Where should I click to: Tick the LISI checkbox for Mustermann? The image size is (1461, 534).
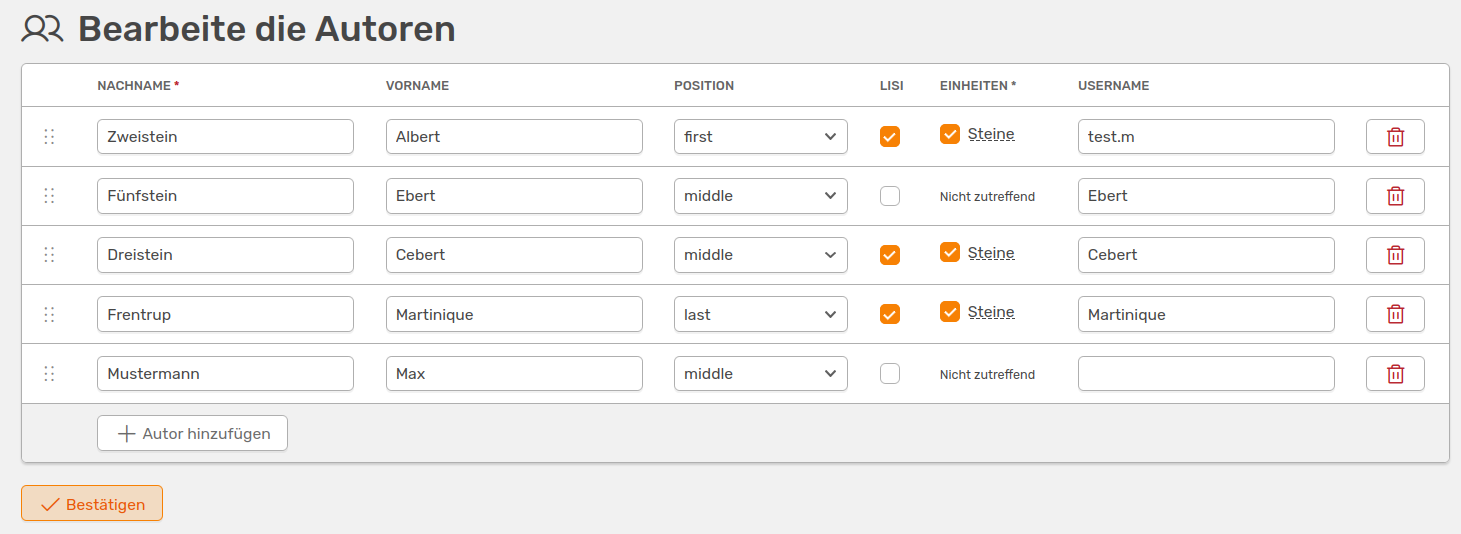[889, 374]
